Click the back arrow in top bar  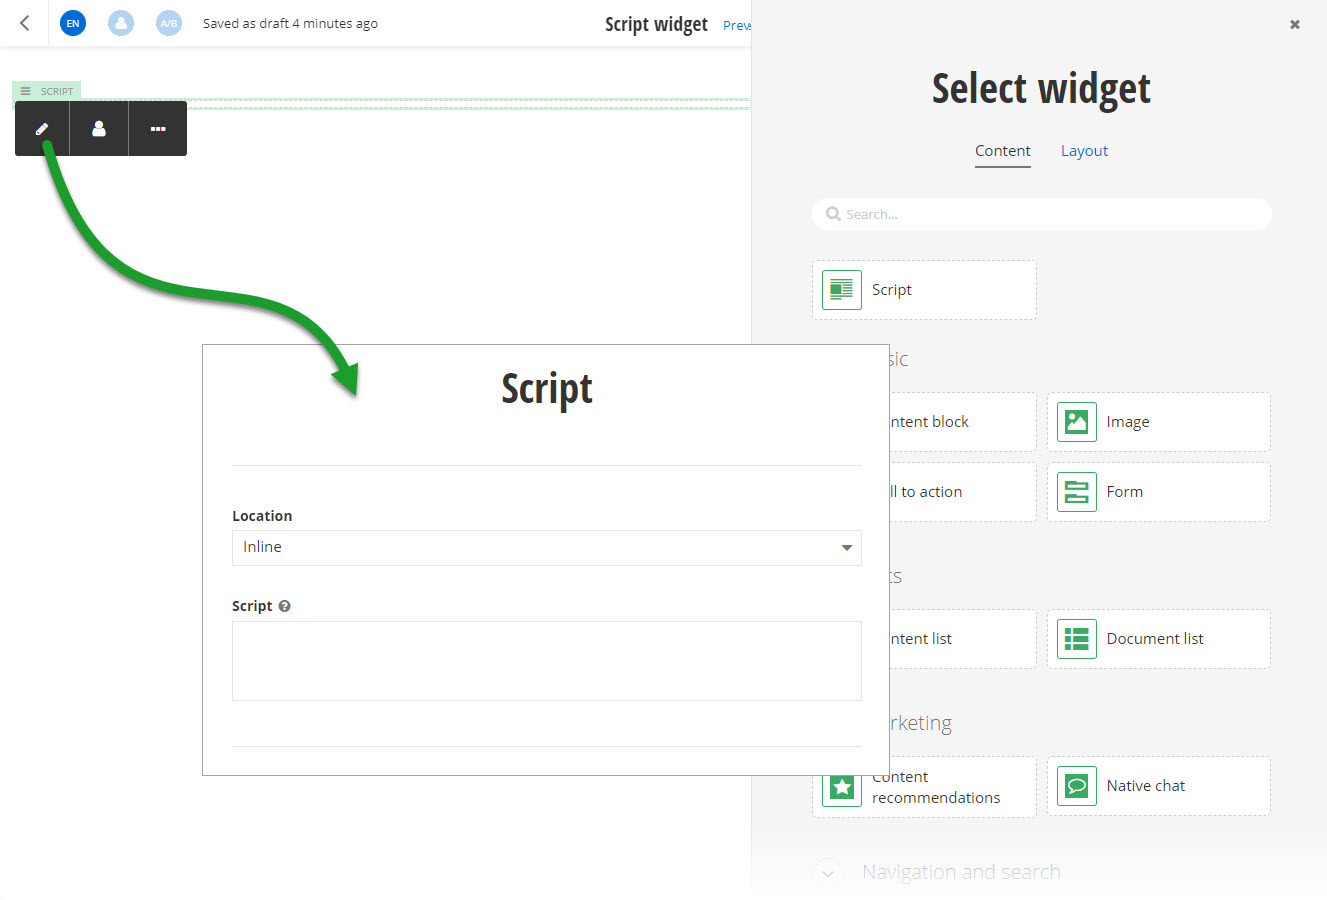click(x=25, y=23)
